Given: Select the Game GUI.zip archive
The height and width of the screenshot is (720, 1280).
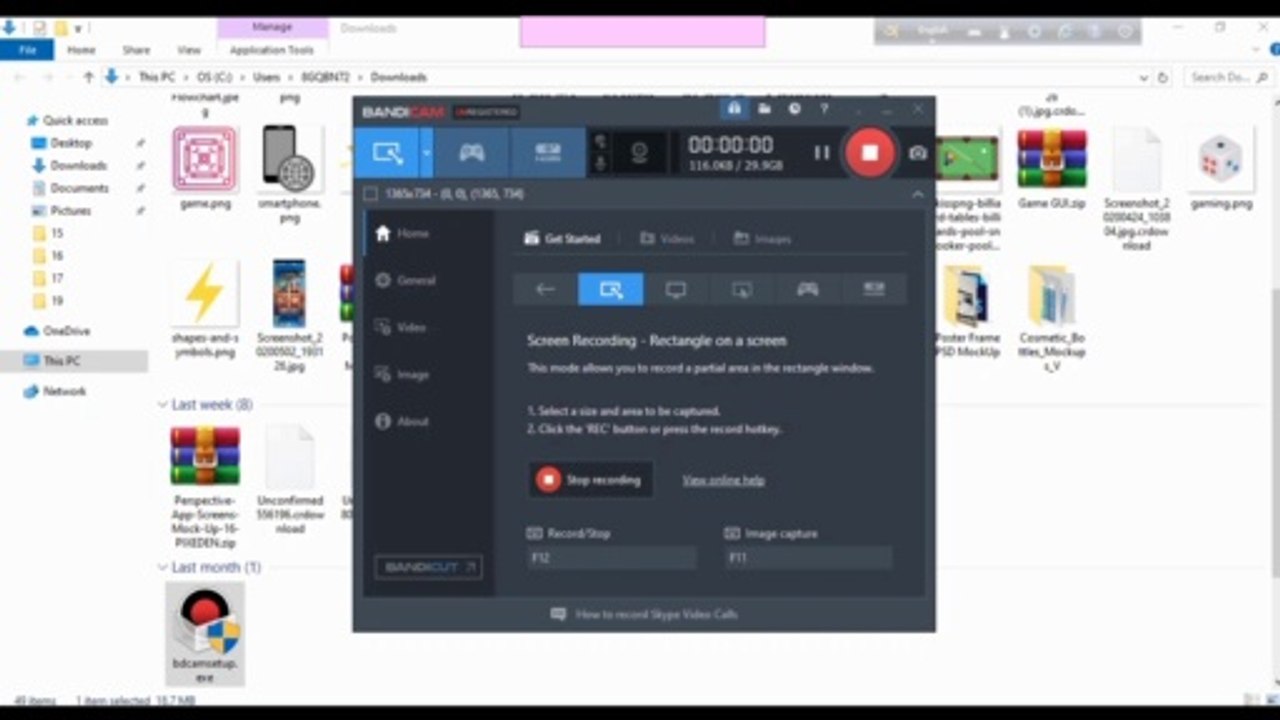Looking at the screenshot, I should [x=1051, y=167].
